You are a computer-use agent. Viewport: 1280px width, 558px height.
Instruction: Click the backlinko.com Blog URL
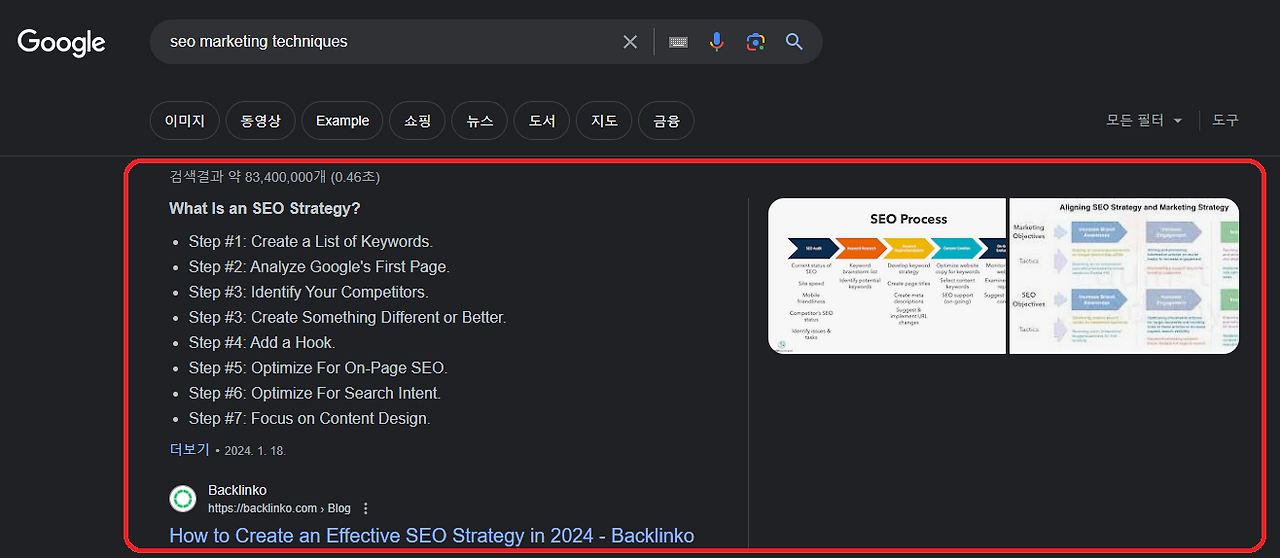pyautogui.click(x=279, y=508)
